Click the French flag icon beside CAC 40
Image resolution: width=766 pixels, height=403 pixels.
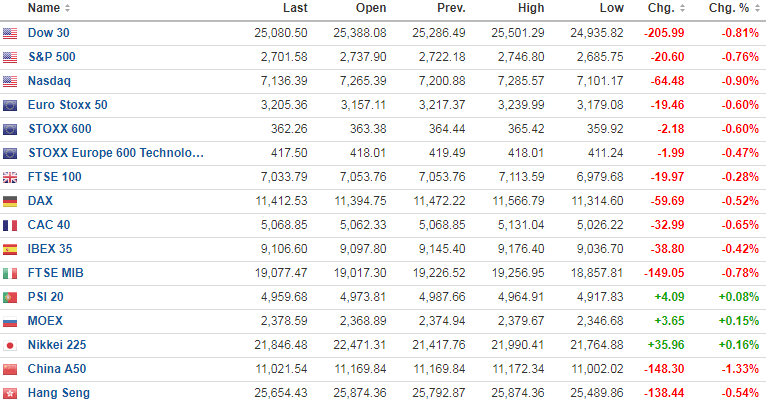[x=10, y=225]
